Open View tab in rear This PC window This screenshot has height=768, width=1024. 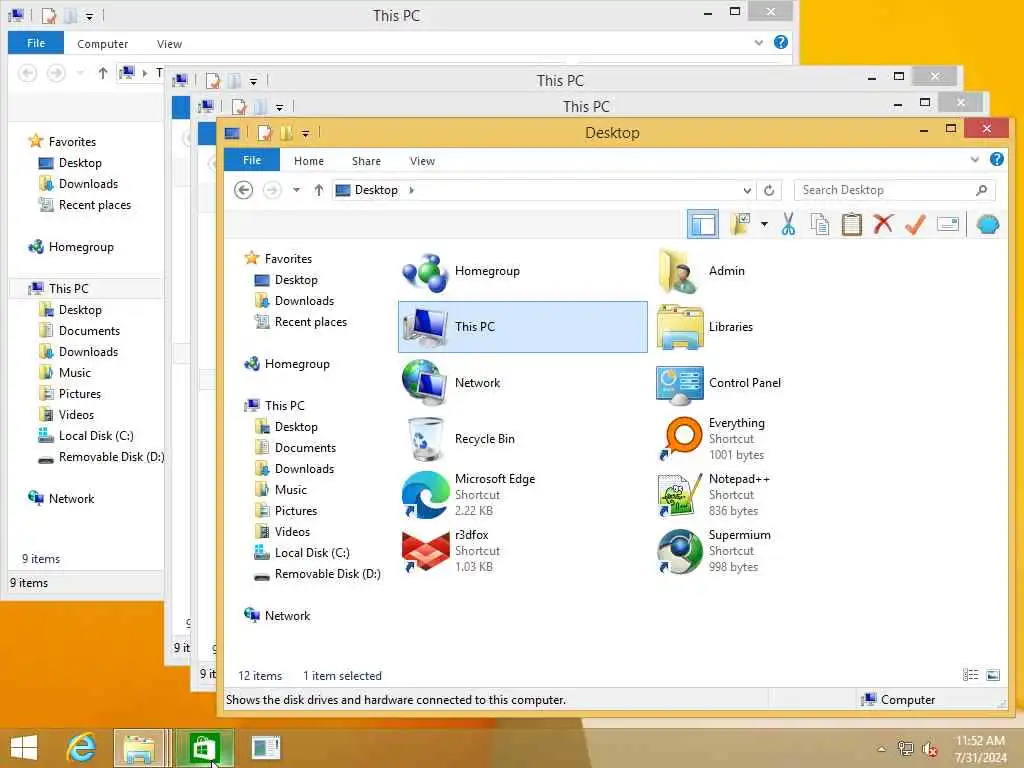point(169,44)
